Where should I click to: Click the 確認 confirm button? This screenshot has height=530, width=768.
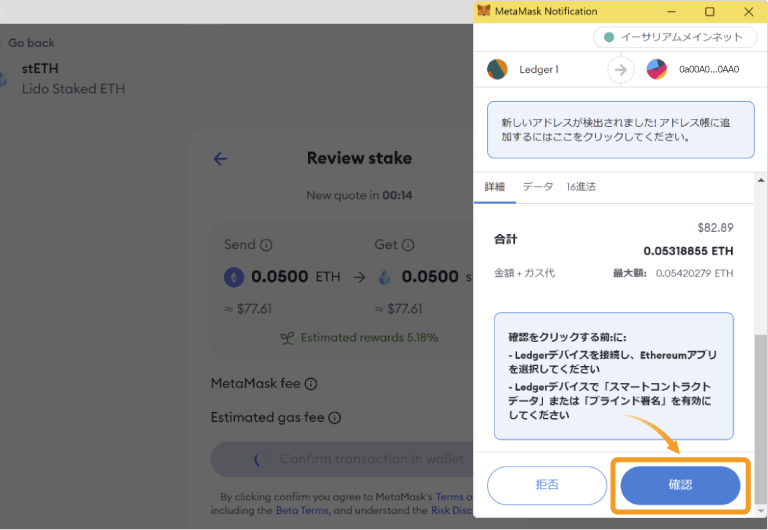[x=680, y=485]
